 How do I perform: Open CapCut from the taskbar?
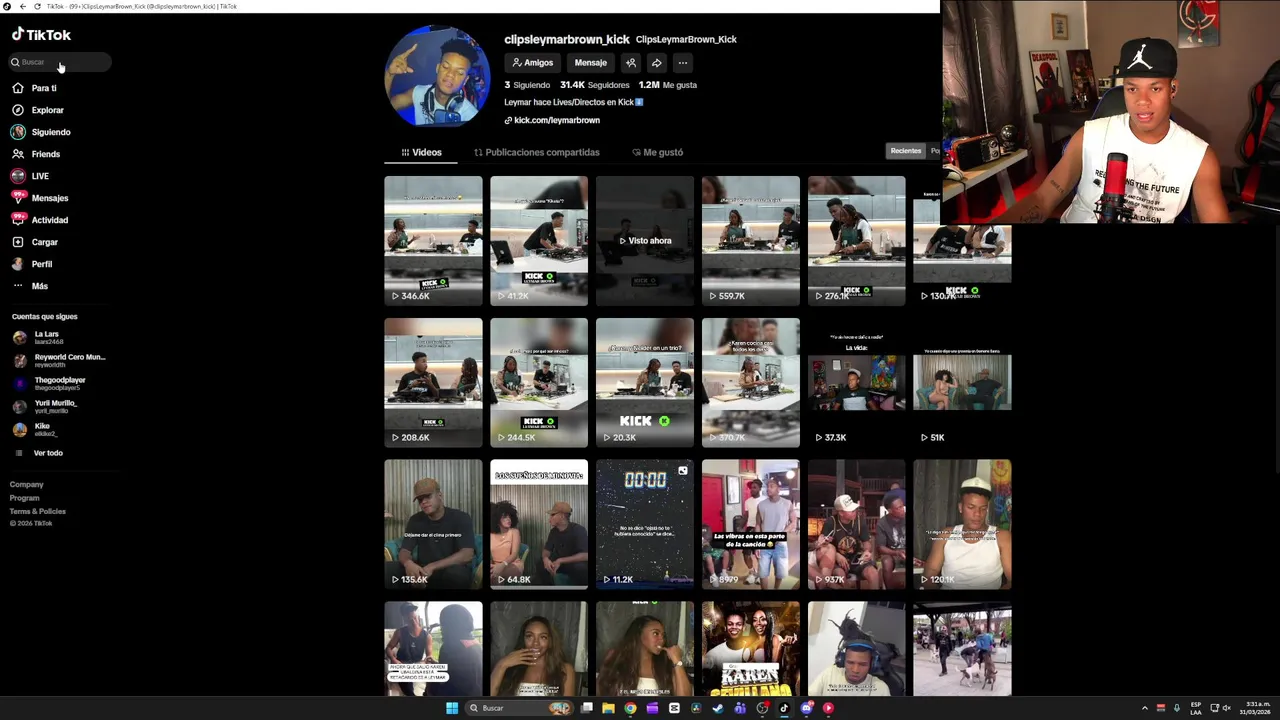pos(674,708)
